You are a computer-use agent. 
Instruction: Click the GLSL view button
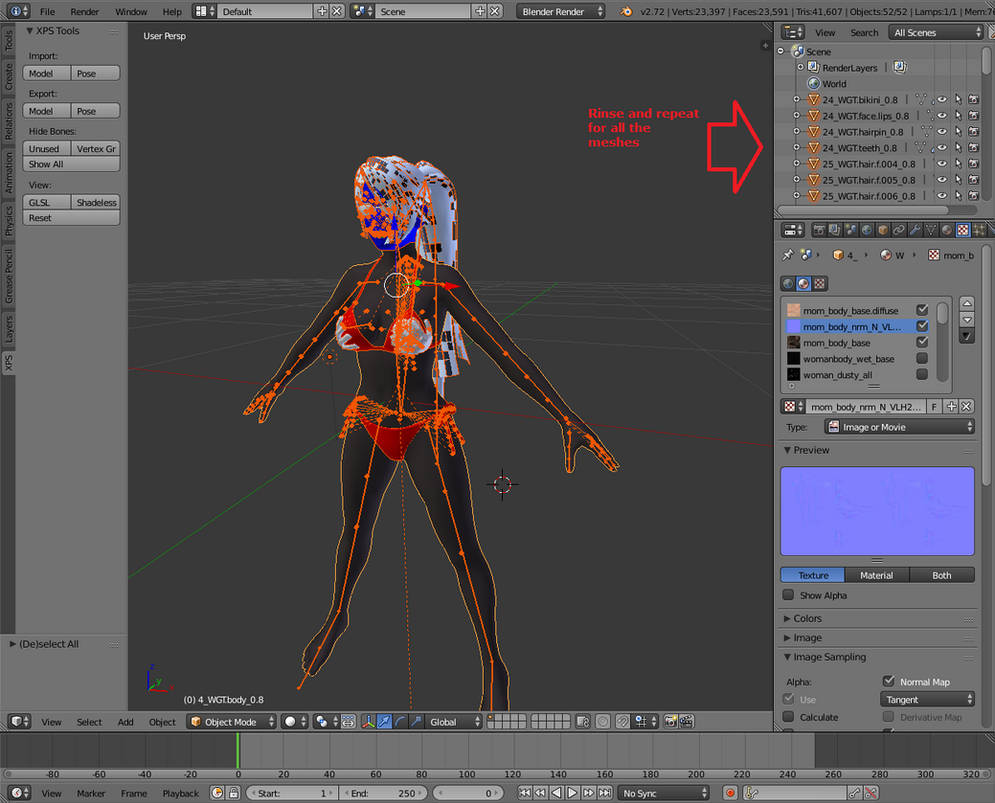tap(46, 202)
